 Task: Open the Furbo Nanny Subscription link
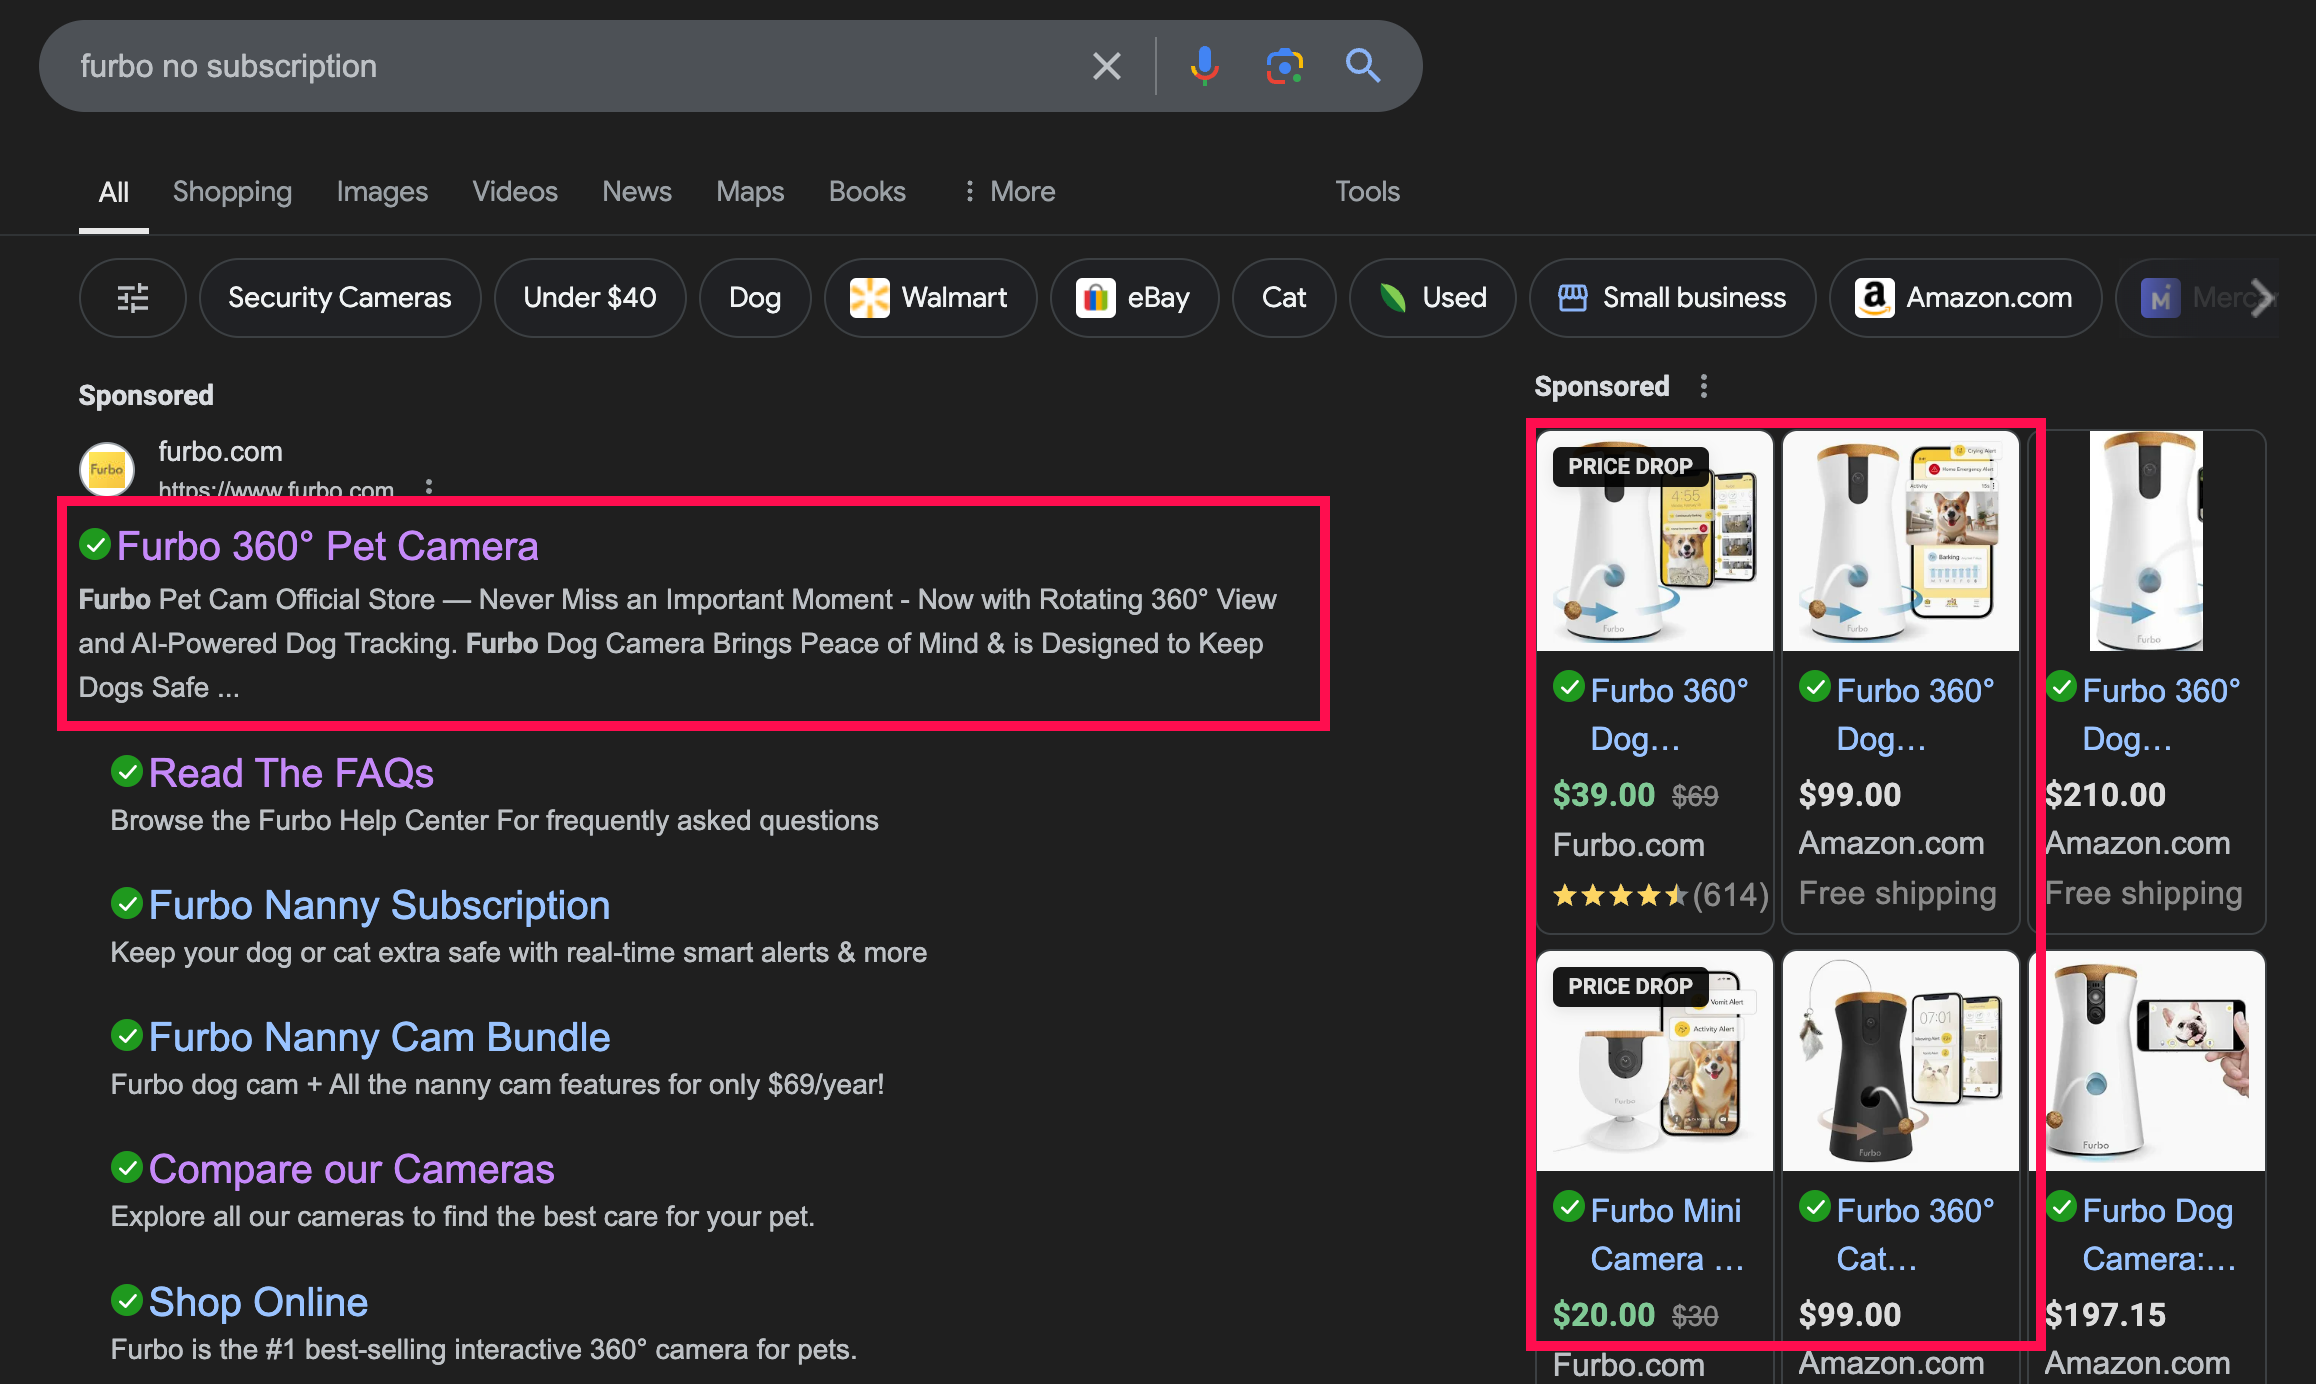tap(379, 905)
